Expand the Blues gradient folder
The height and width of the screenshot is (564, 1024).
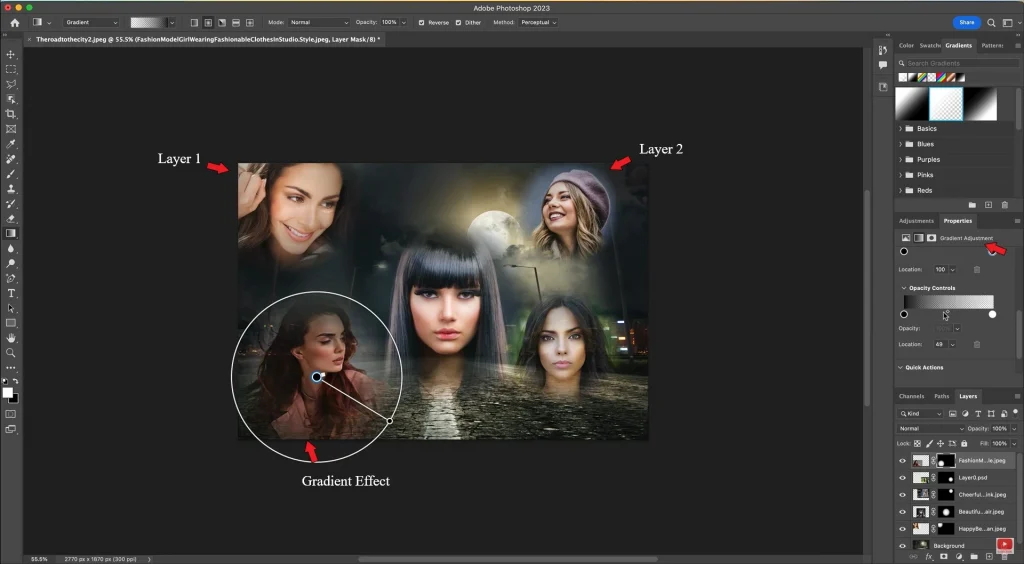[x=901, y=144]
